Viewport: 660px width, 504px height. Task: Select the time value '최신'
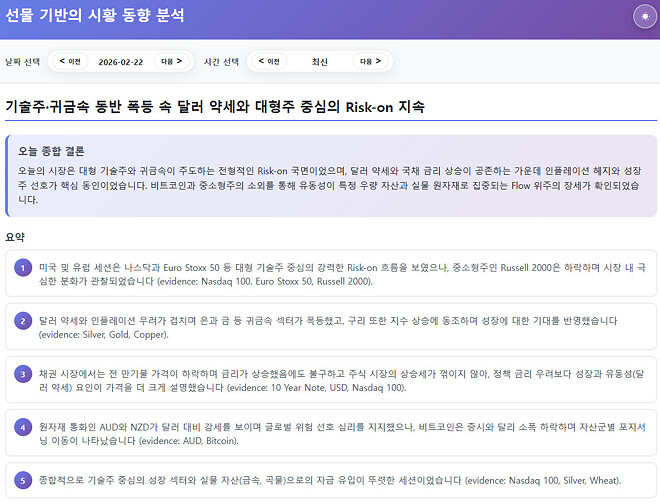click(x=319, y=62)
